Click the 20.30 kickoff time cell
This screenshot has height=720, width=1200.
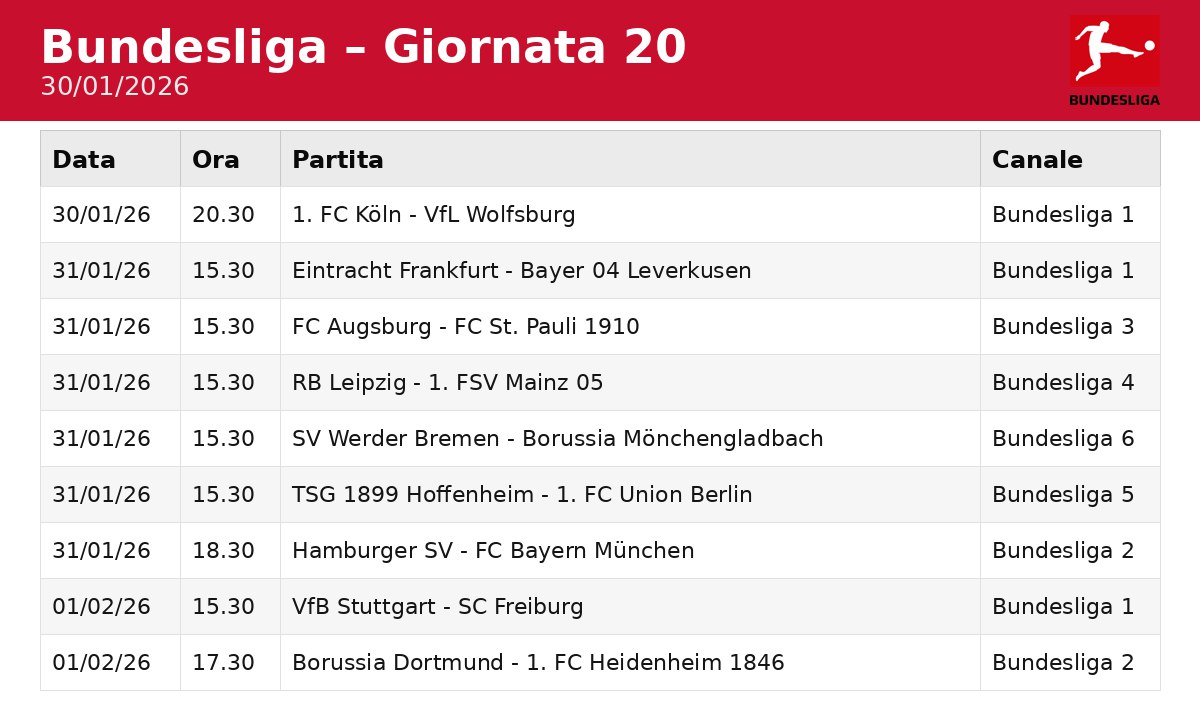230,215
